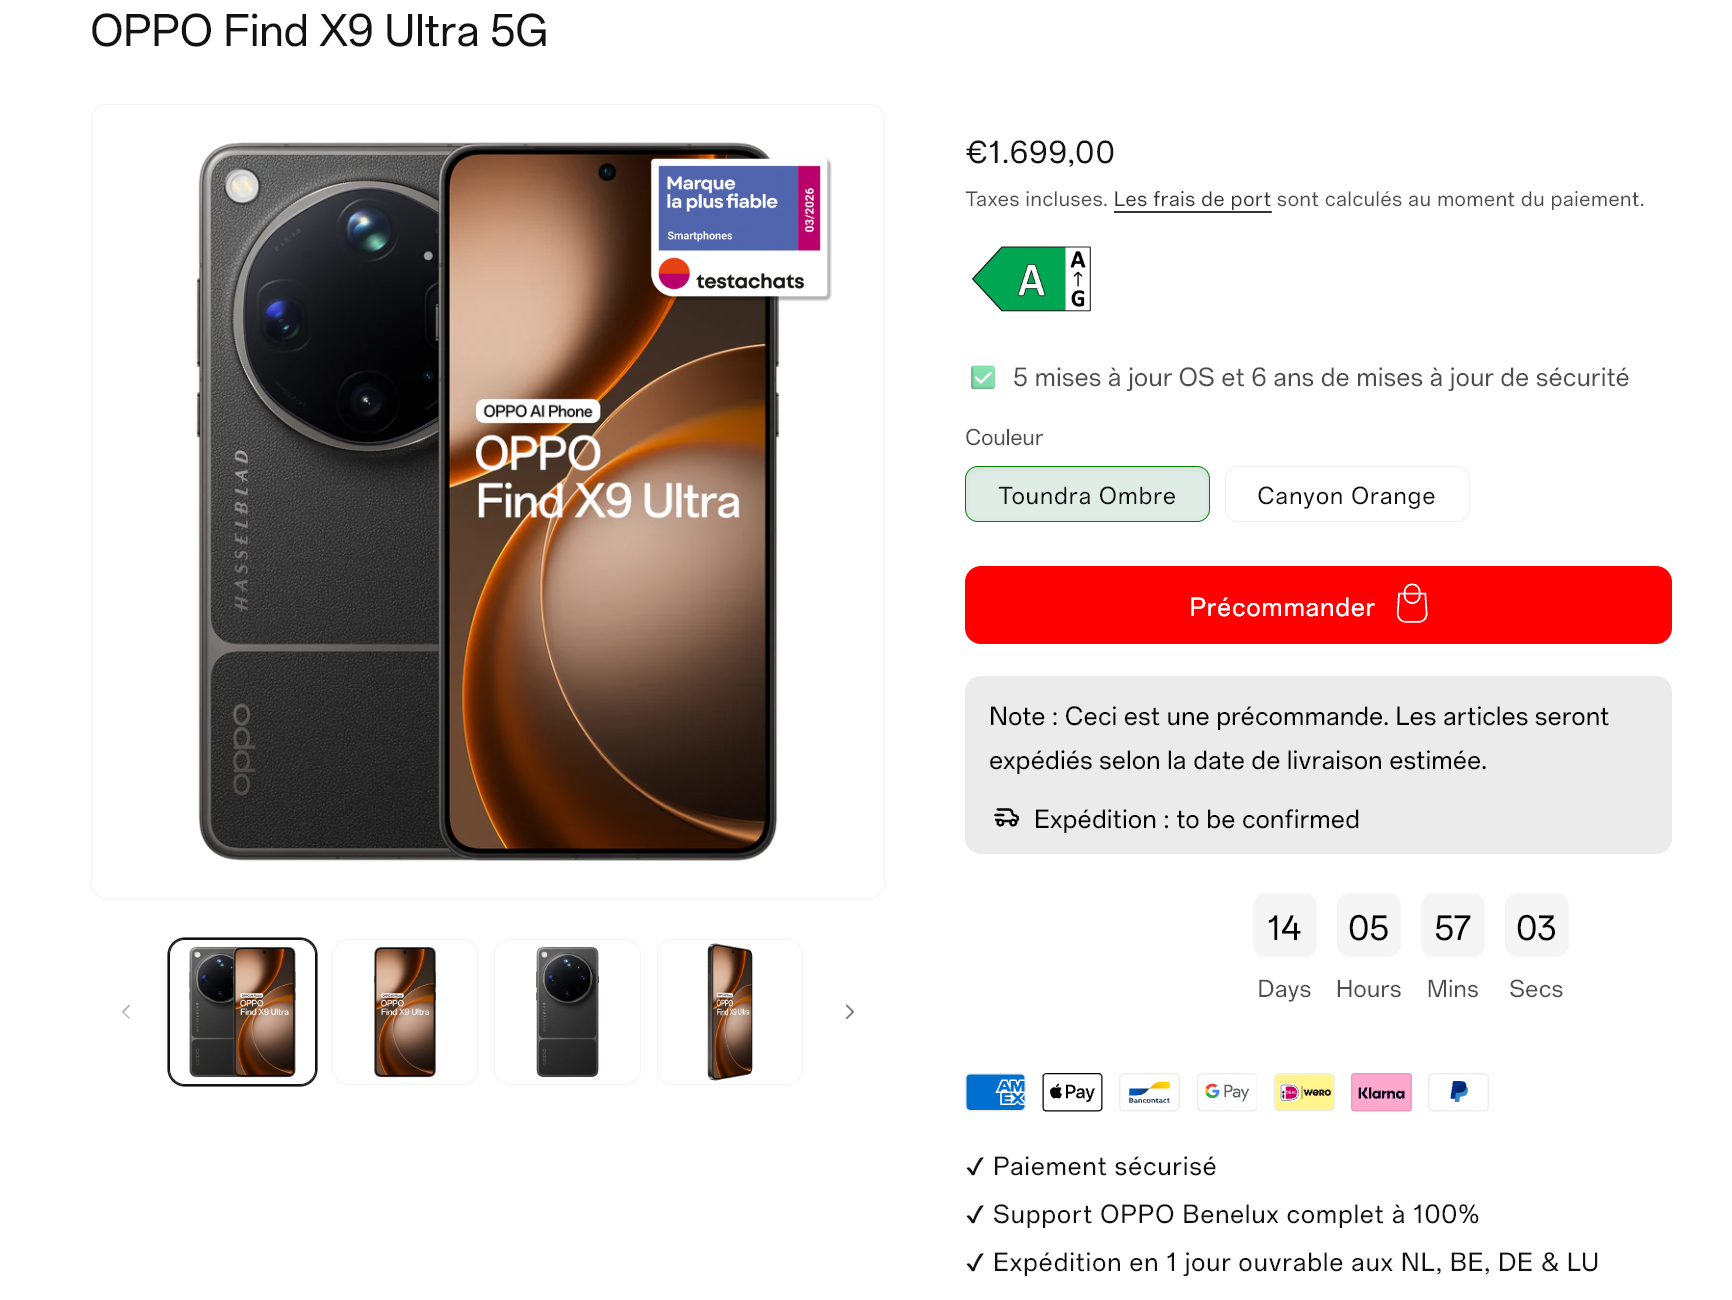
Task: Select the Toundra Ombre color option
Action: pos(1087,494)
